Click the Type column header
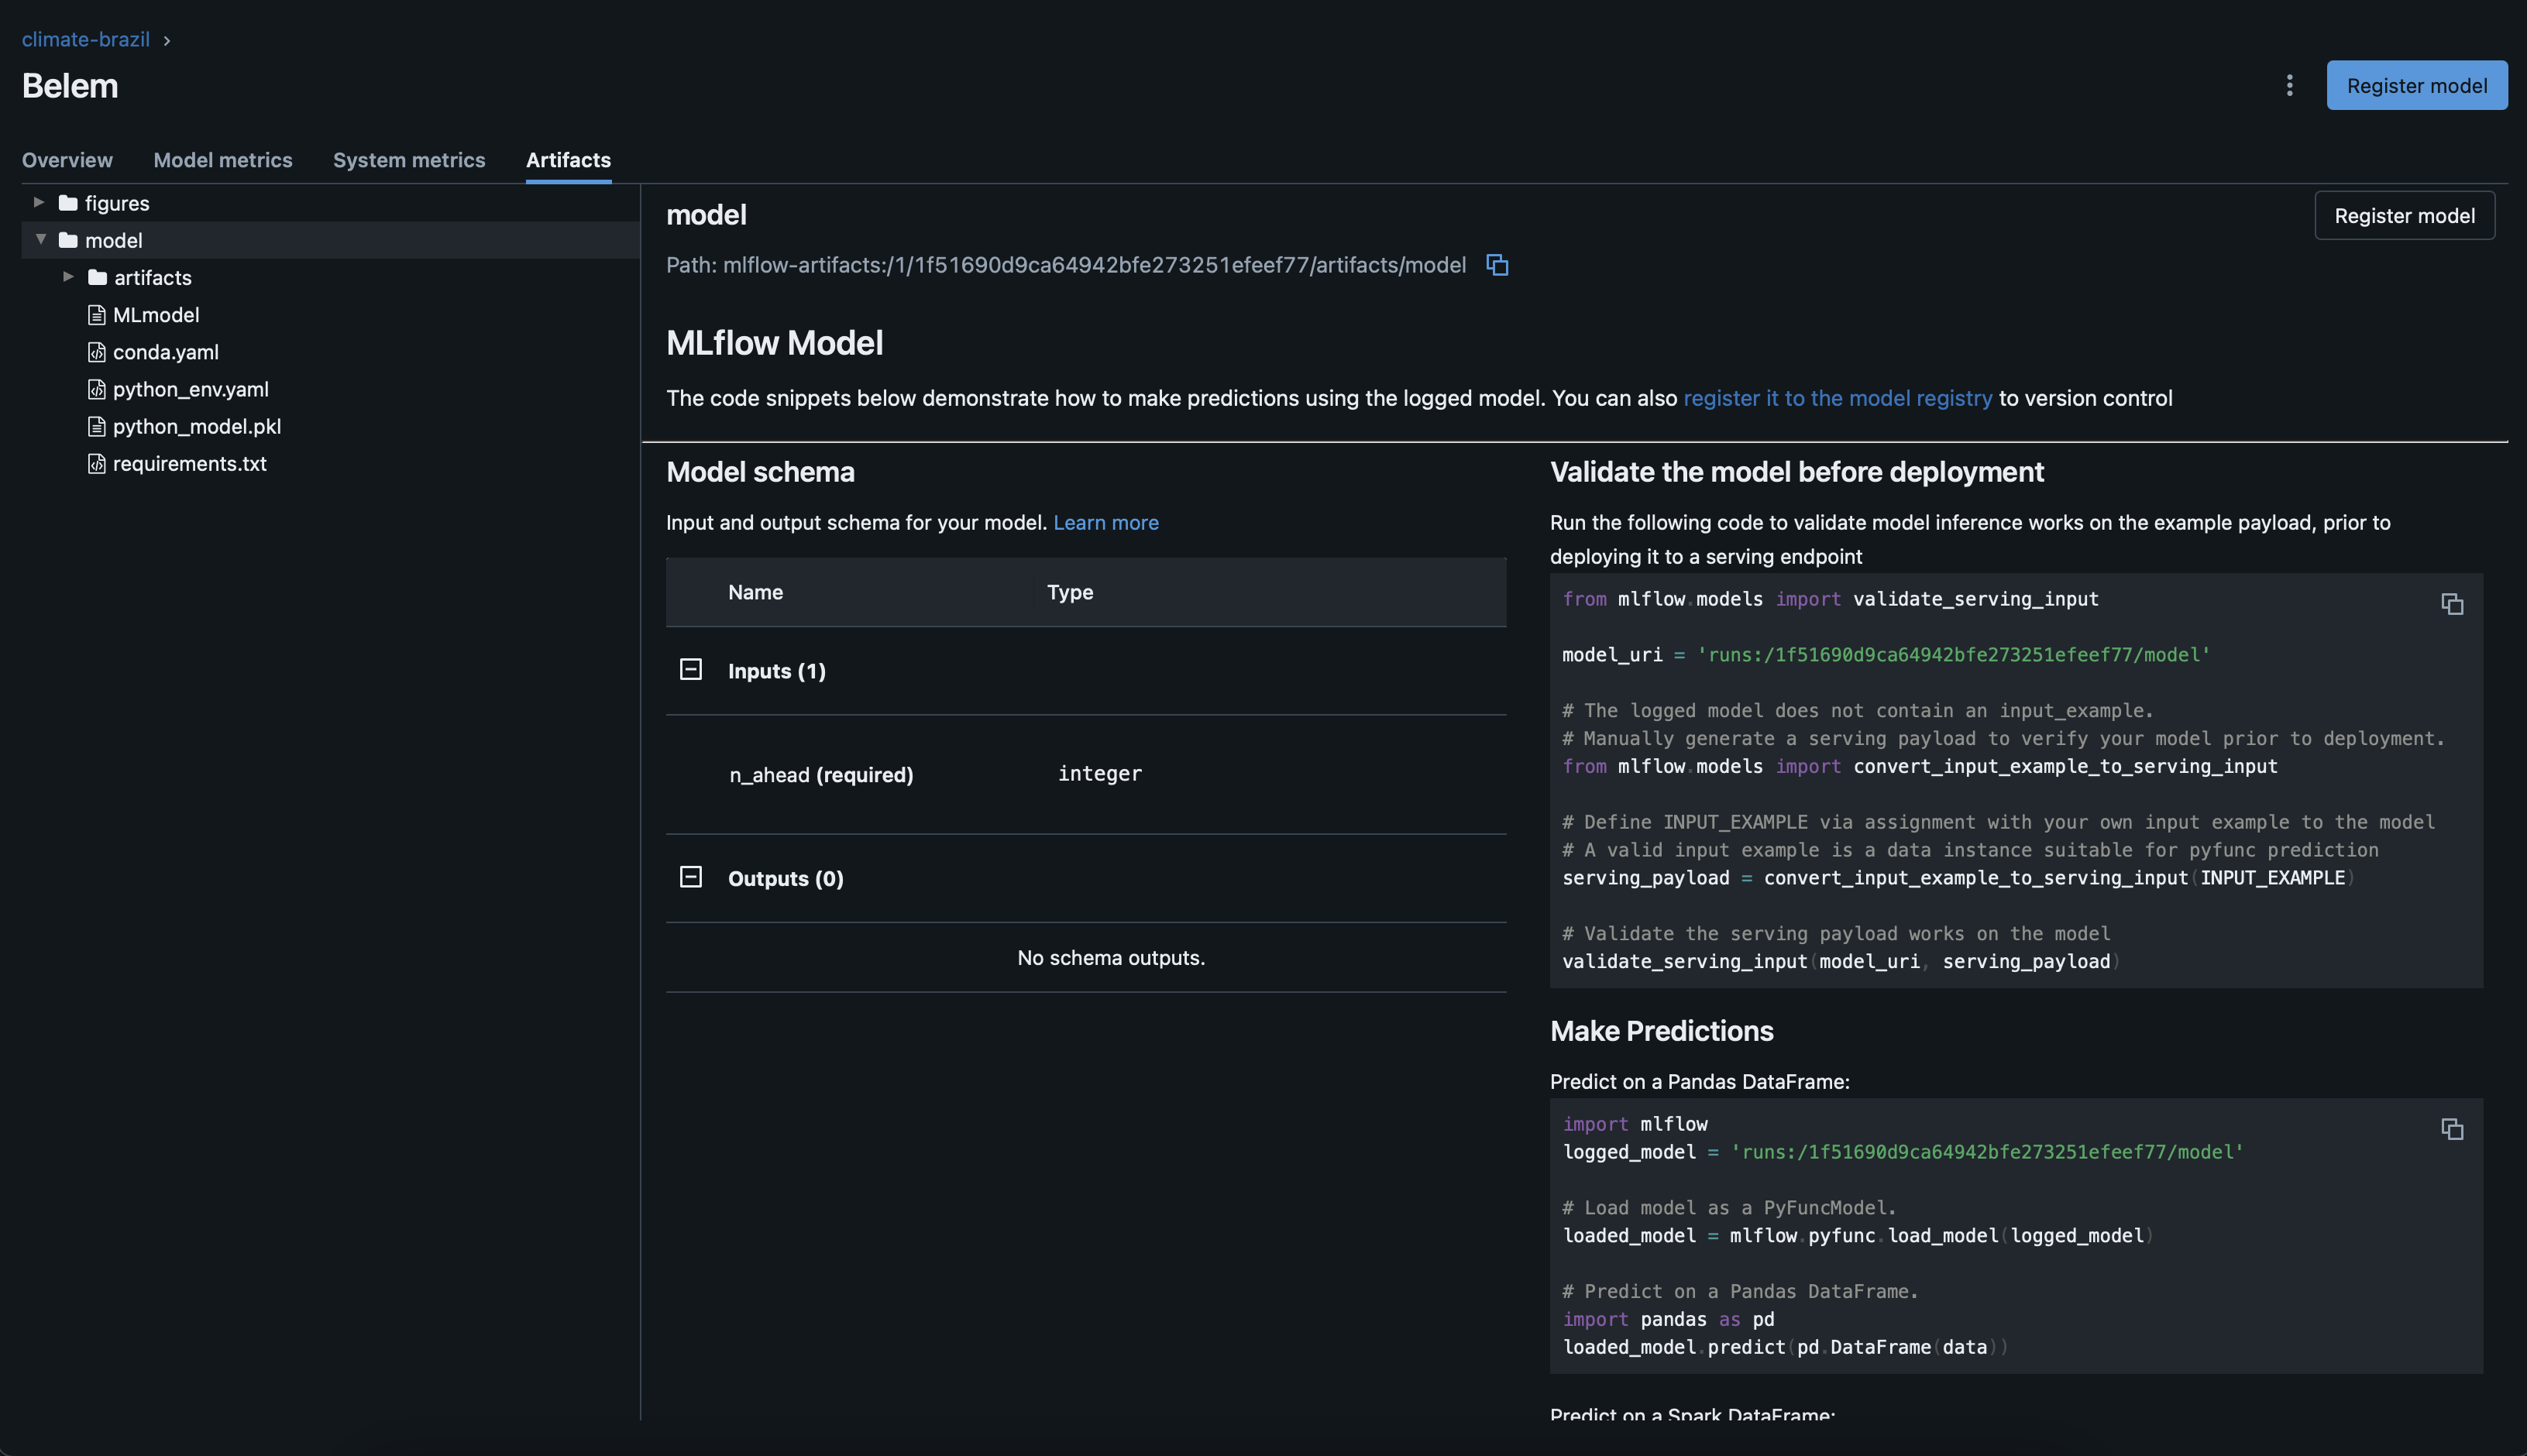Viewport: 2527px width, 1456px height. [x=1070, y=592]
